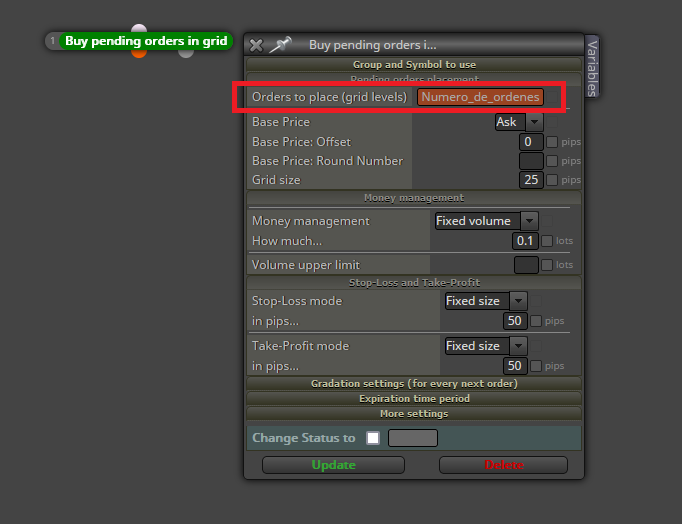Image resolution: width=682 pixels, height=524 pixels.
Task: Open the Take-Profit mode Fixed size dropdown
Action: click(486, 346)
